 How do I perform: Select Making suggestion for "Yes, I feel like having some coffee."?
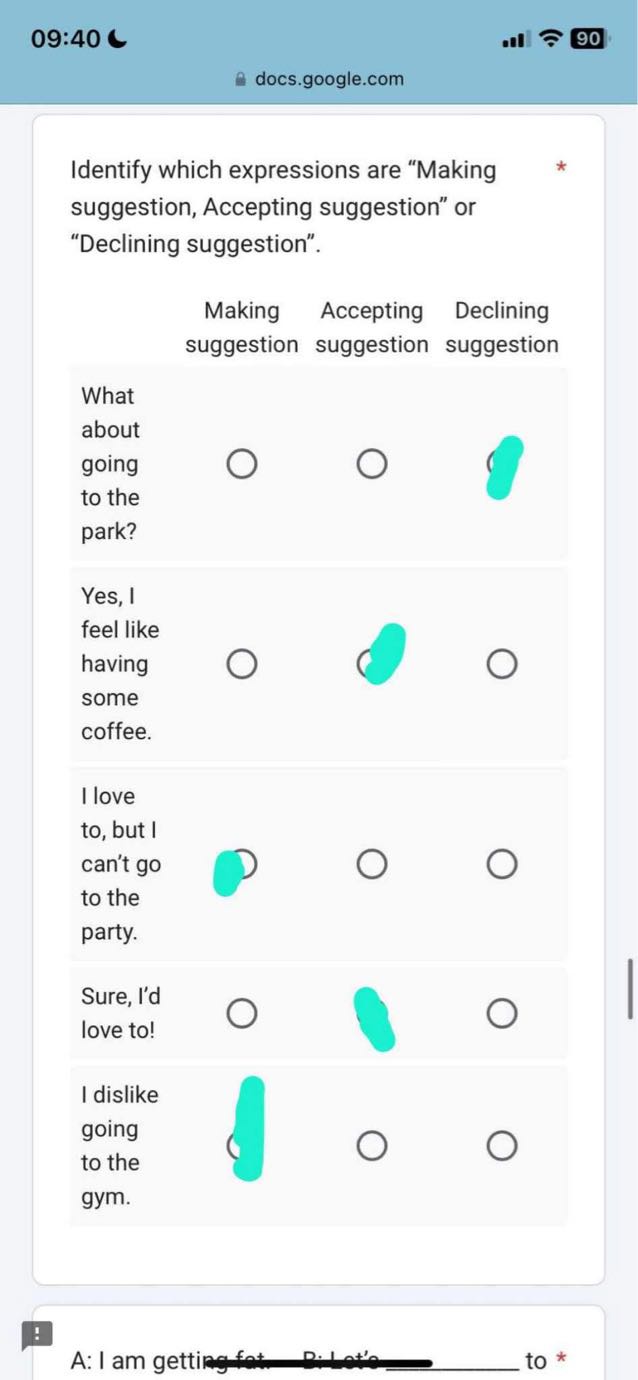[x=241, y=664]
